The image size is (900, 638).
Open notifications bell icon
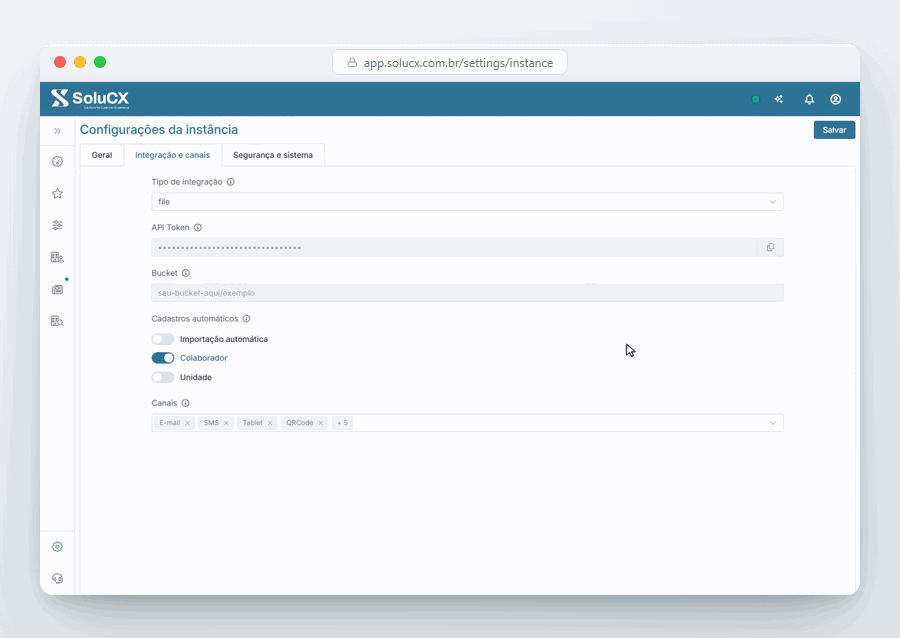click(809, 99)
